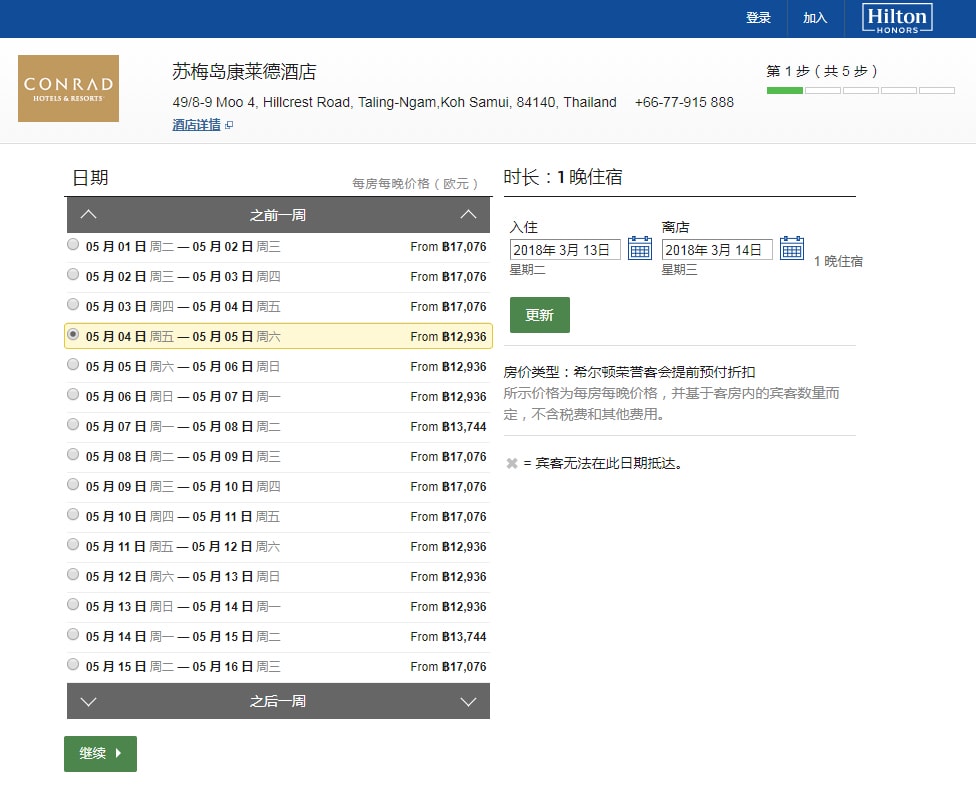The width and height of the screenshot is (976, 789).
Task: Click the left down-chevron on 之后一周 bar
Action: coord(88,702)
